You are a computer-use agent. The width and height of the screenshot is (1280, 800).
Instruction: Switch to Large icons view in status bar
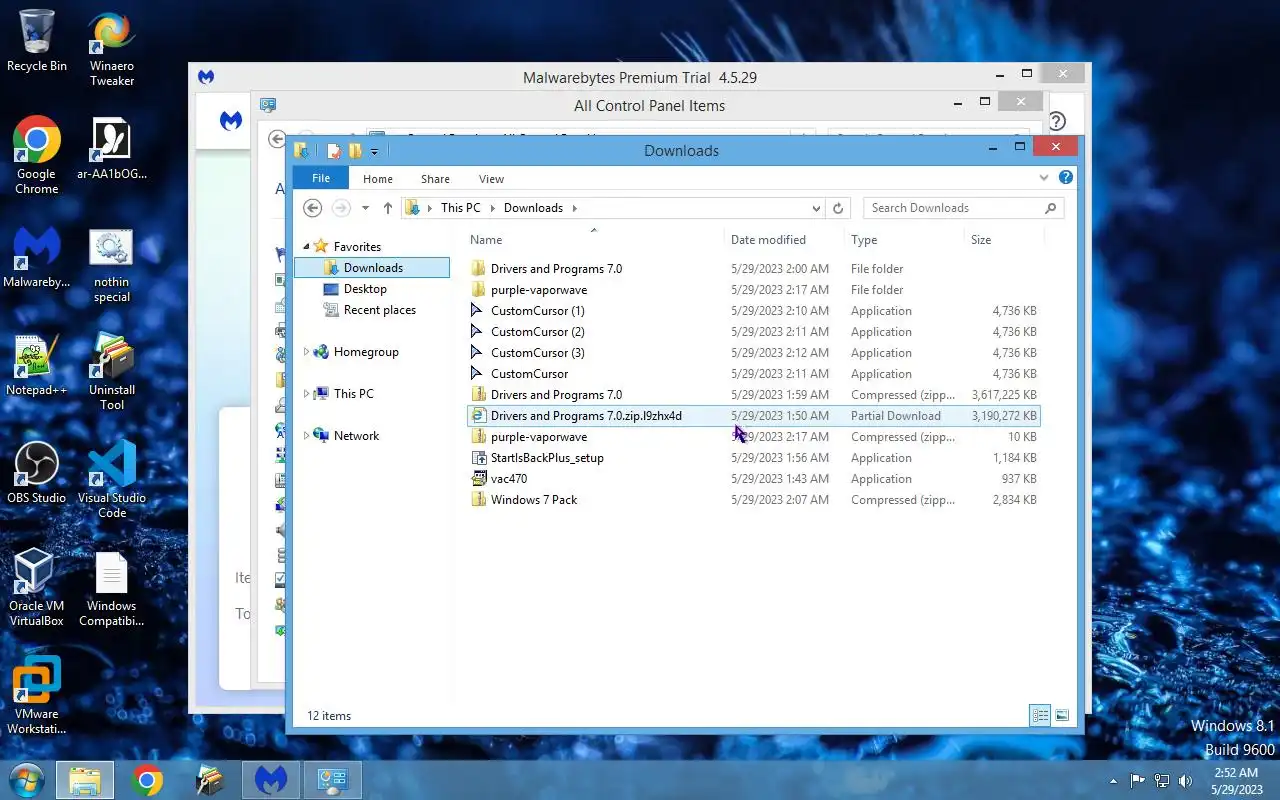pyautogui.click(x=1062, y=715)
